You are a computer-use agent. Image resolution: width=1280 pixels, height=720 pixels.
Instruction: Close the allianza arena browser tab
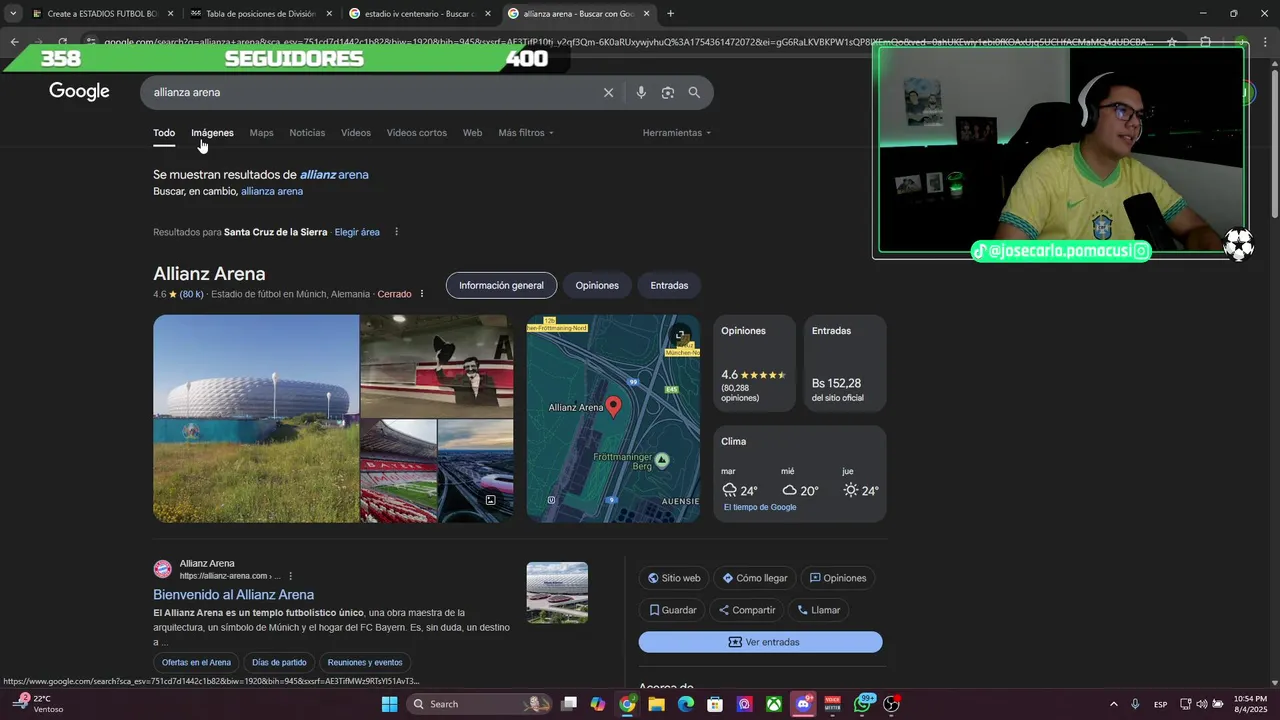pyautogui.click(x=646, y=14)
